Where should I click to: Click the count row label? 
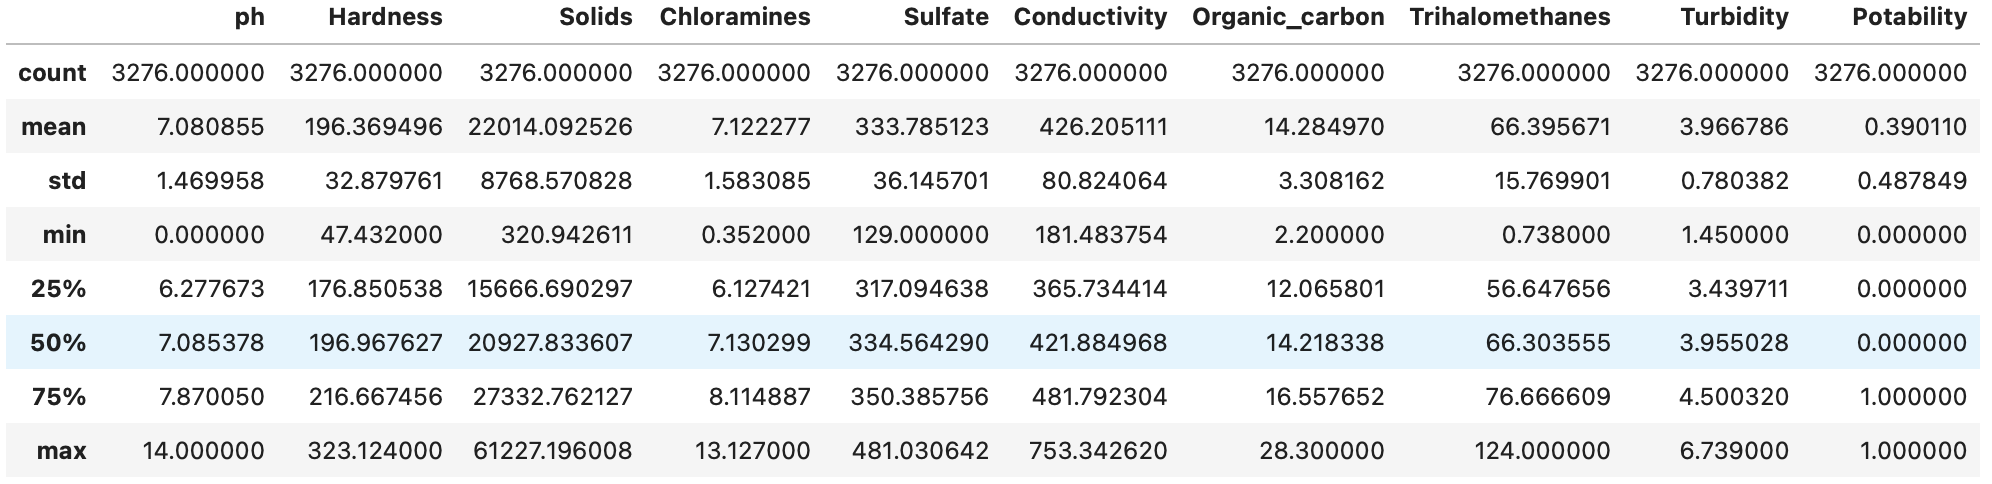point(52,73)
